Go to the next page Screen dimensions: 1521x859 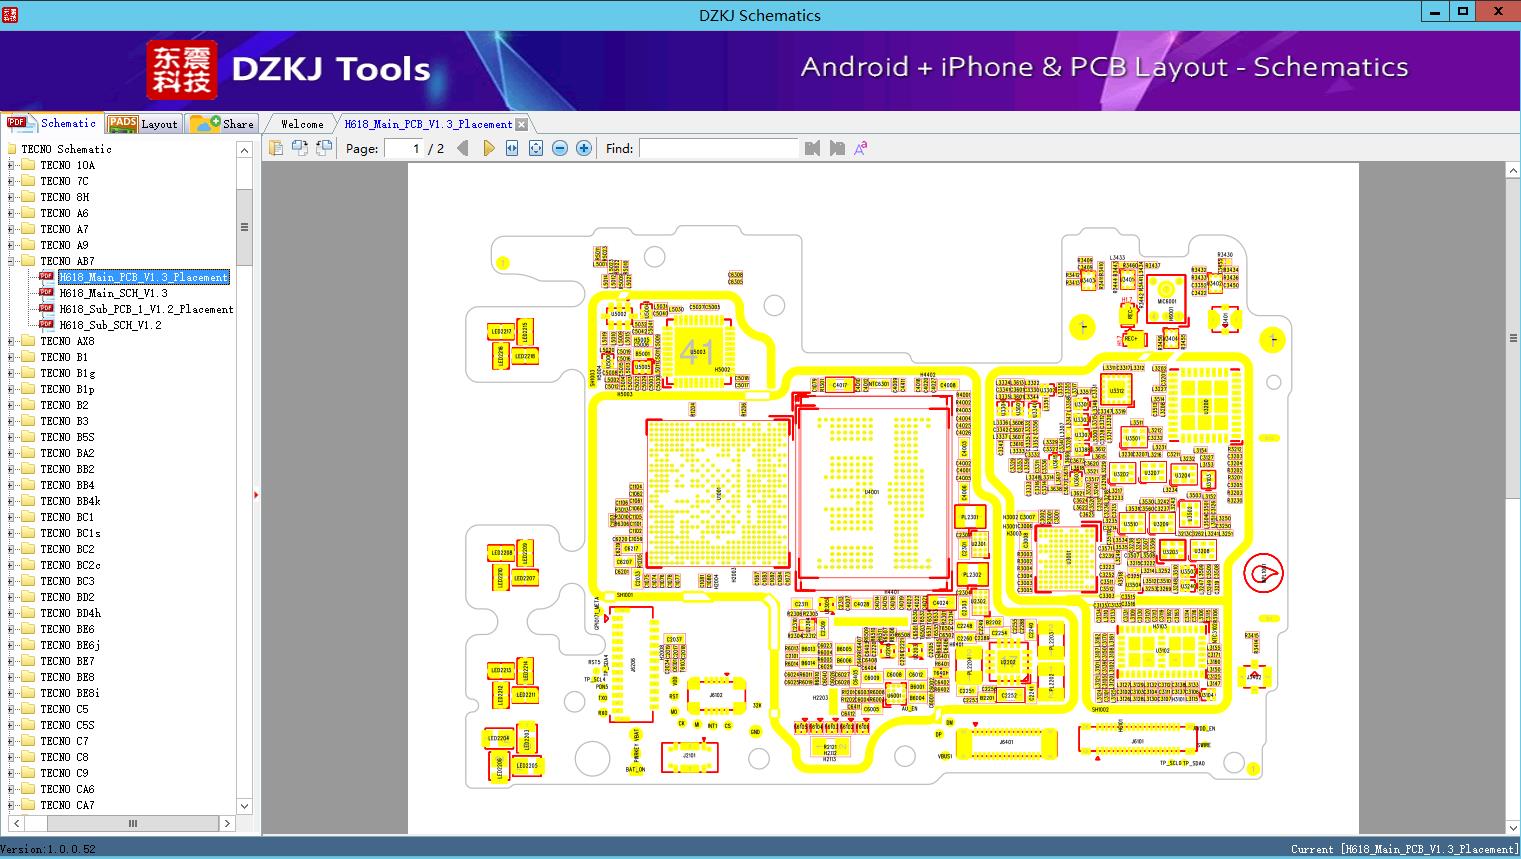point(488,148)
